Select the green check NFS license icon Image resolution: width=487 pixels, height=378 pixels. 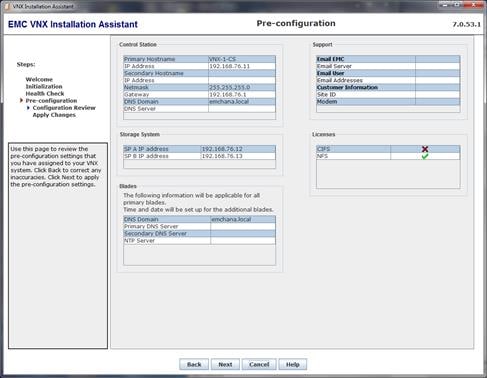pos(425,156)
